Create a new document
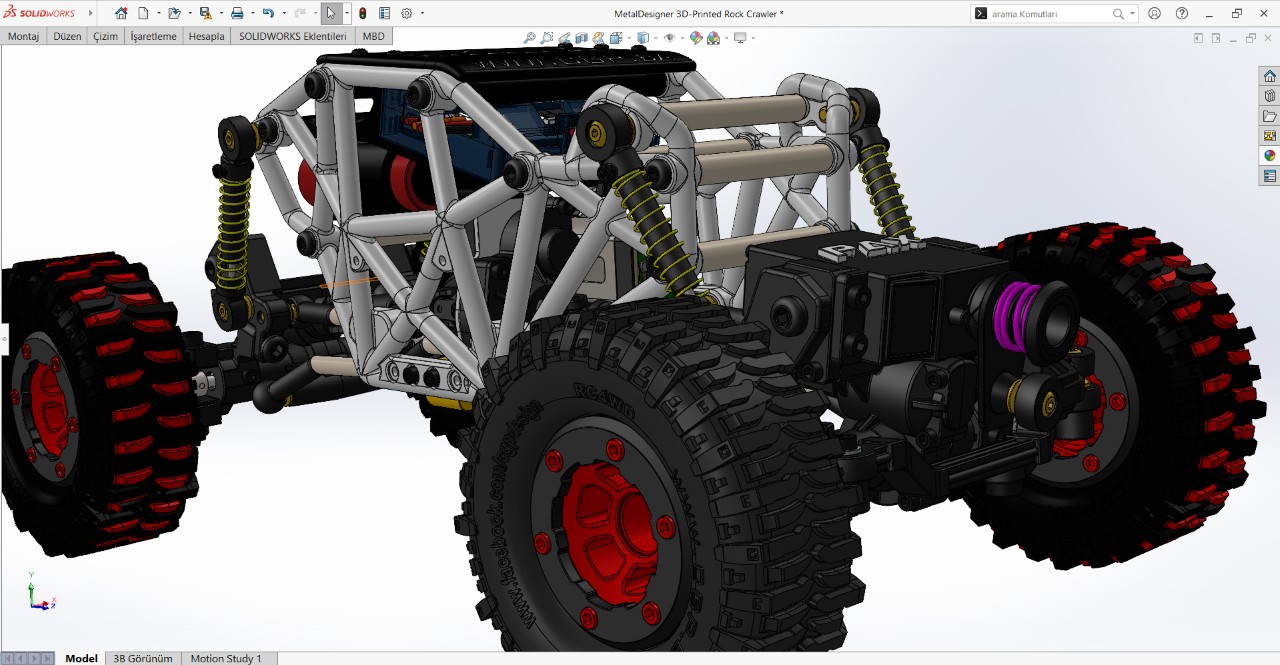 pyautogui.click(x=143, y=13)
